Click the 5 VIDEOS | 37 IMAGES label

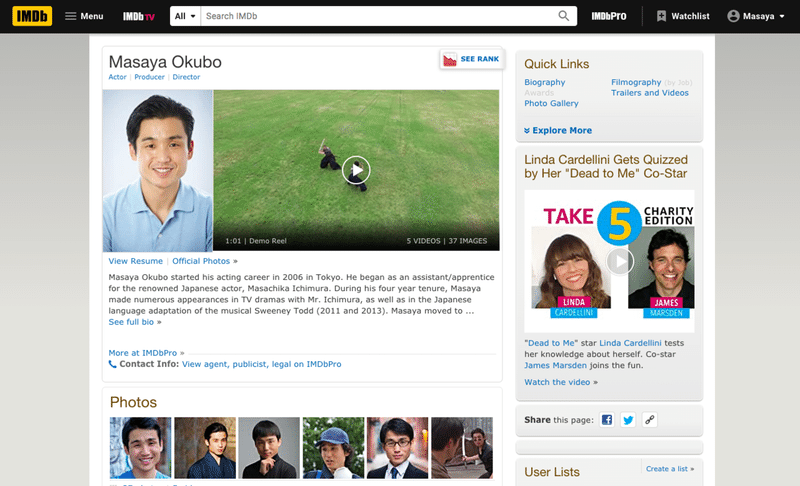(446, 241)
